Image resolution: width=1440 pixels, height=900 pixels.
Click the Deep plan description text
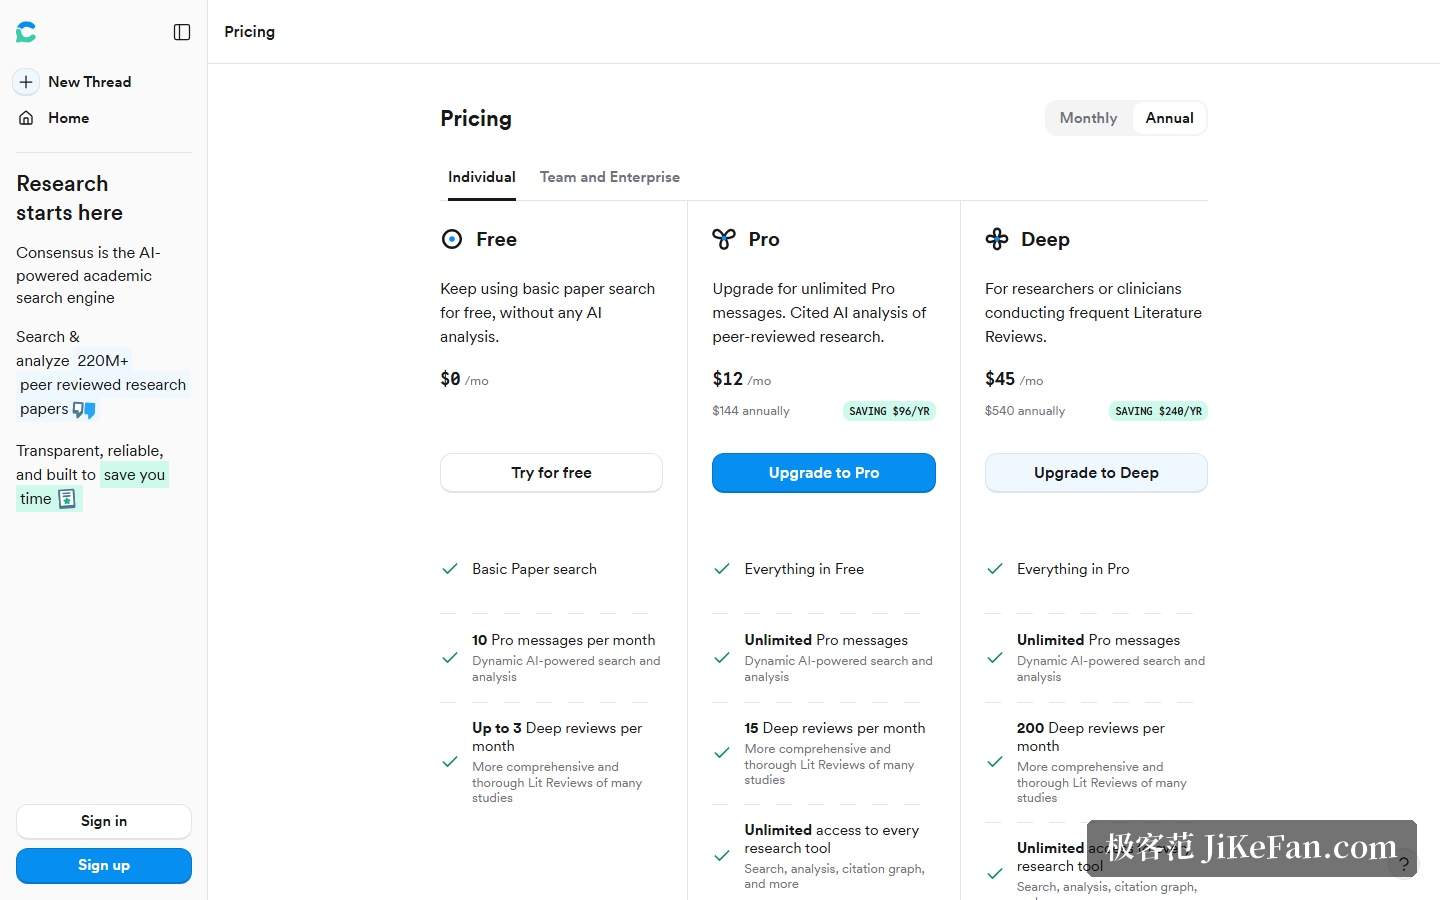(1094, 313)
